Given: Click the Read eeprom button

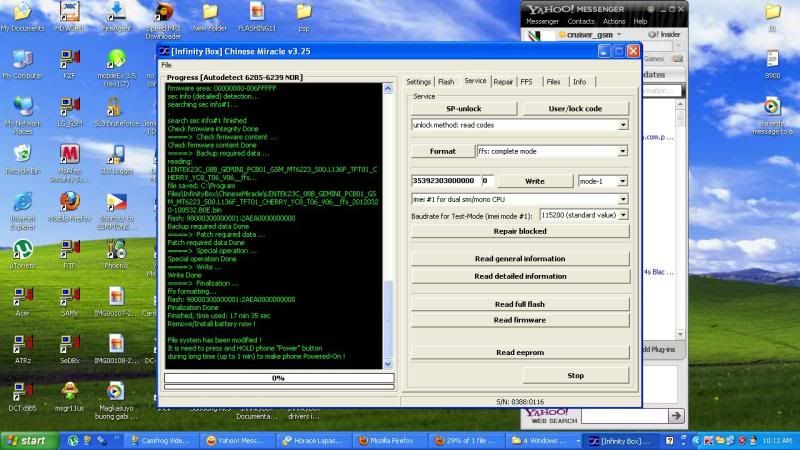Looking at the screenshot, I should (520, 353).
